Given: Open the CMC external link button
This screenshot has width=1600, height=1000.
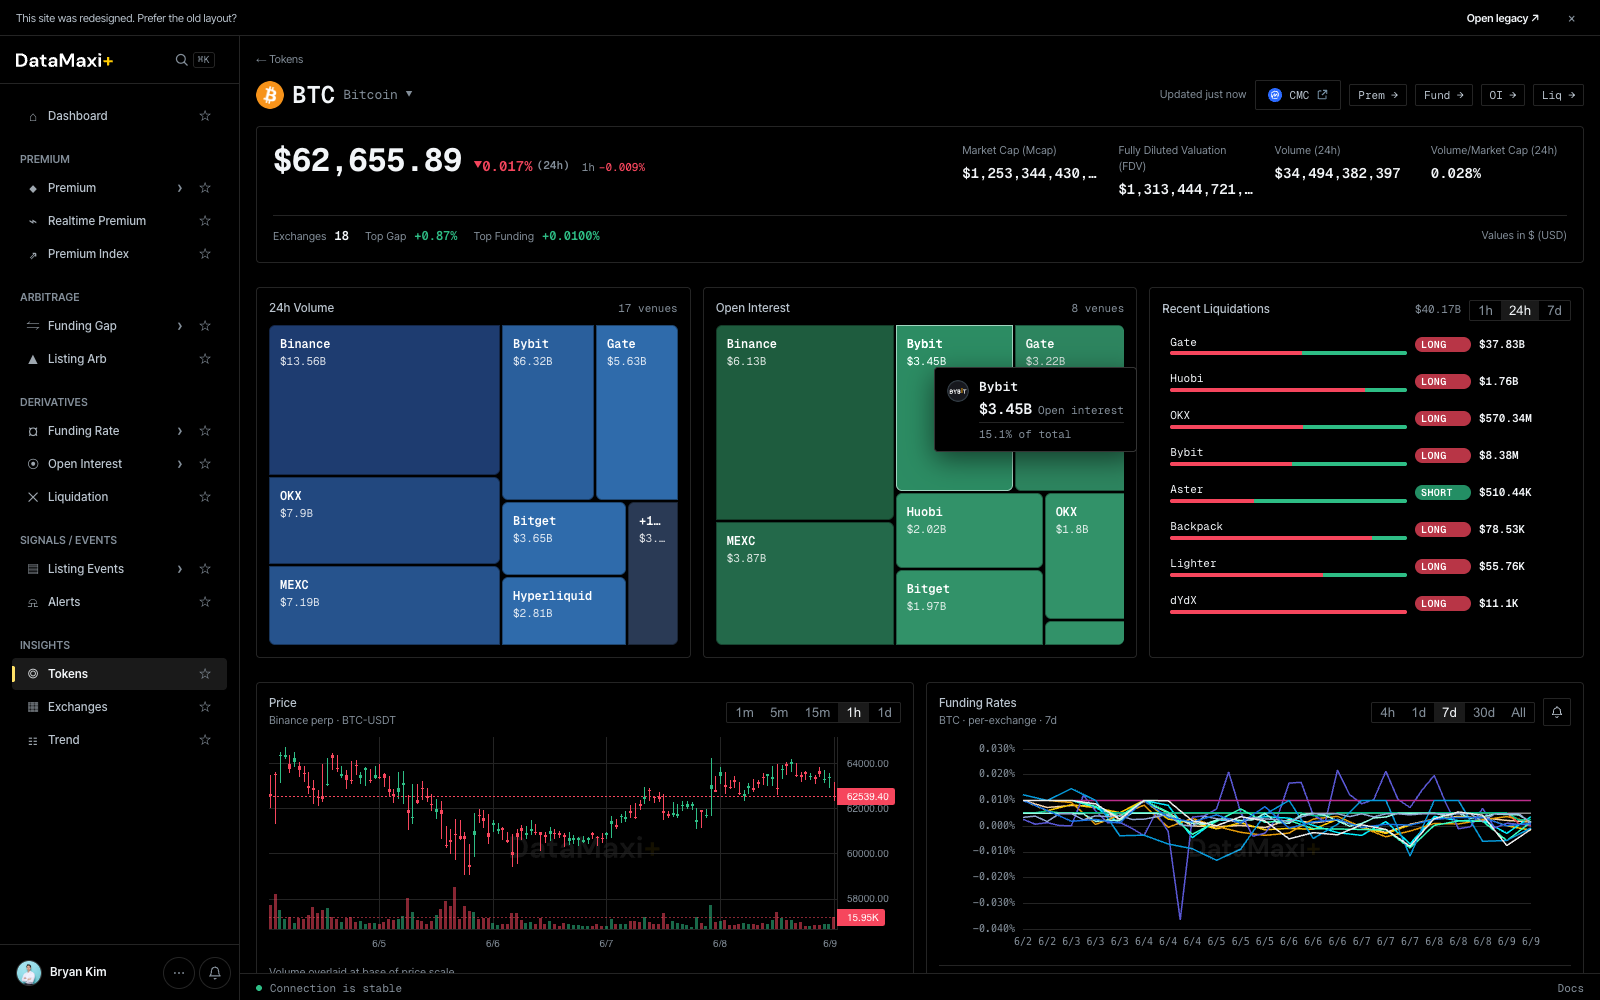Looking at the screenshot, I should click(x=1298, y=95).
